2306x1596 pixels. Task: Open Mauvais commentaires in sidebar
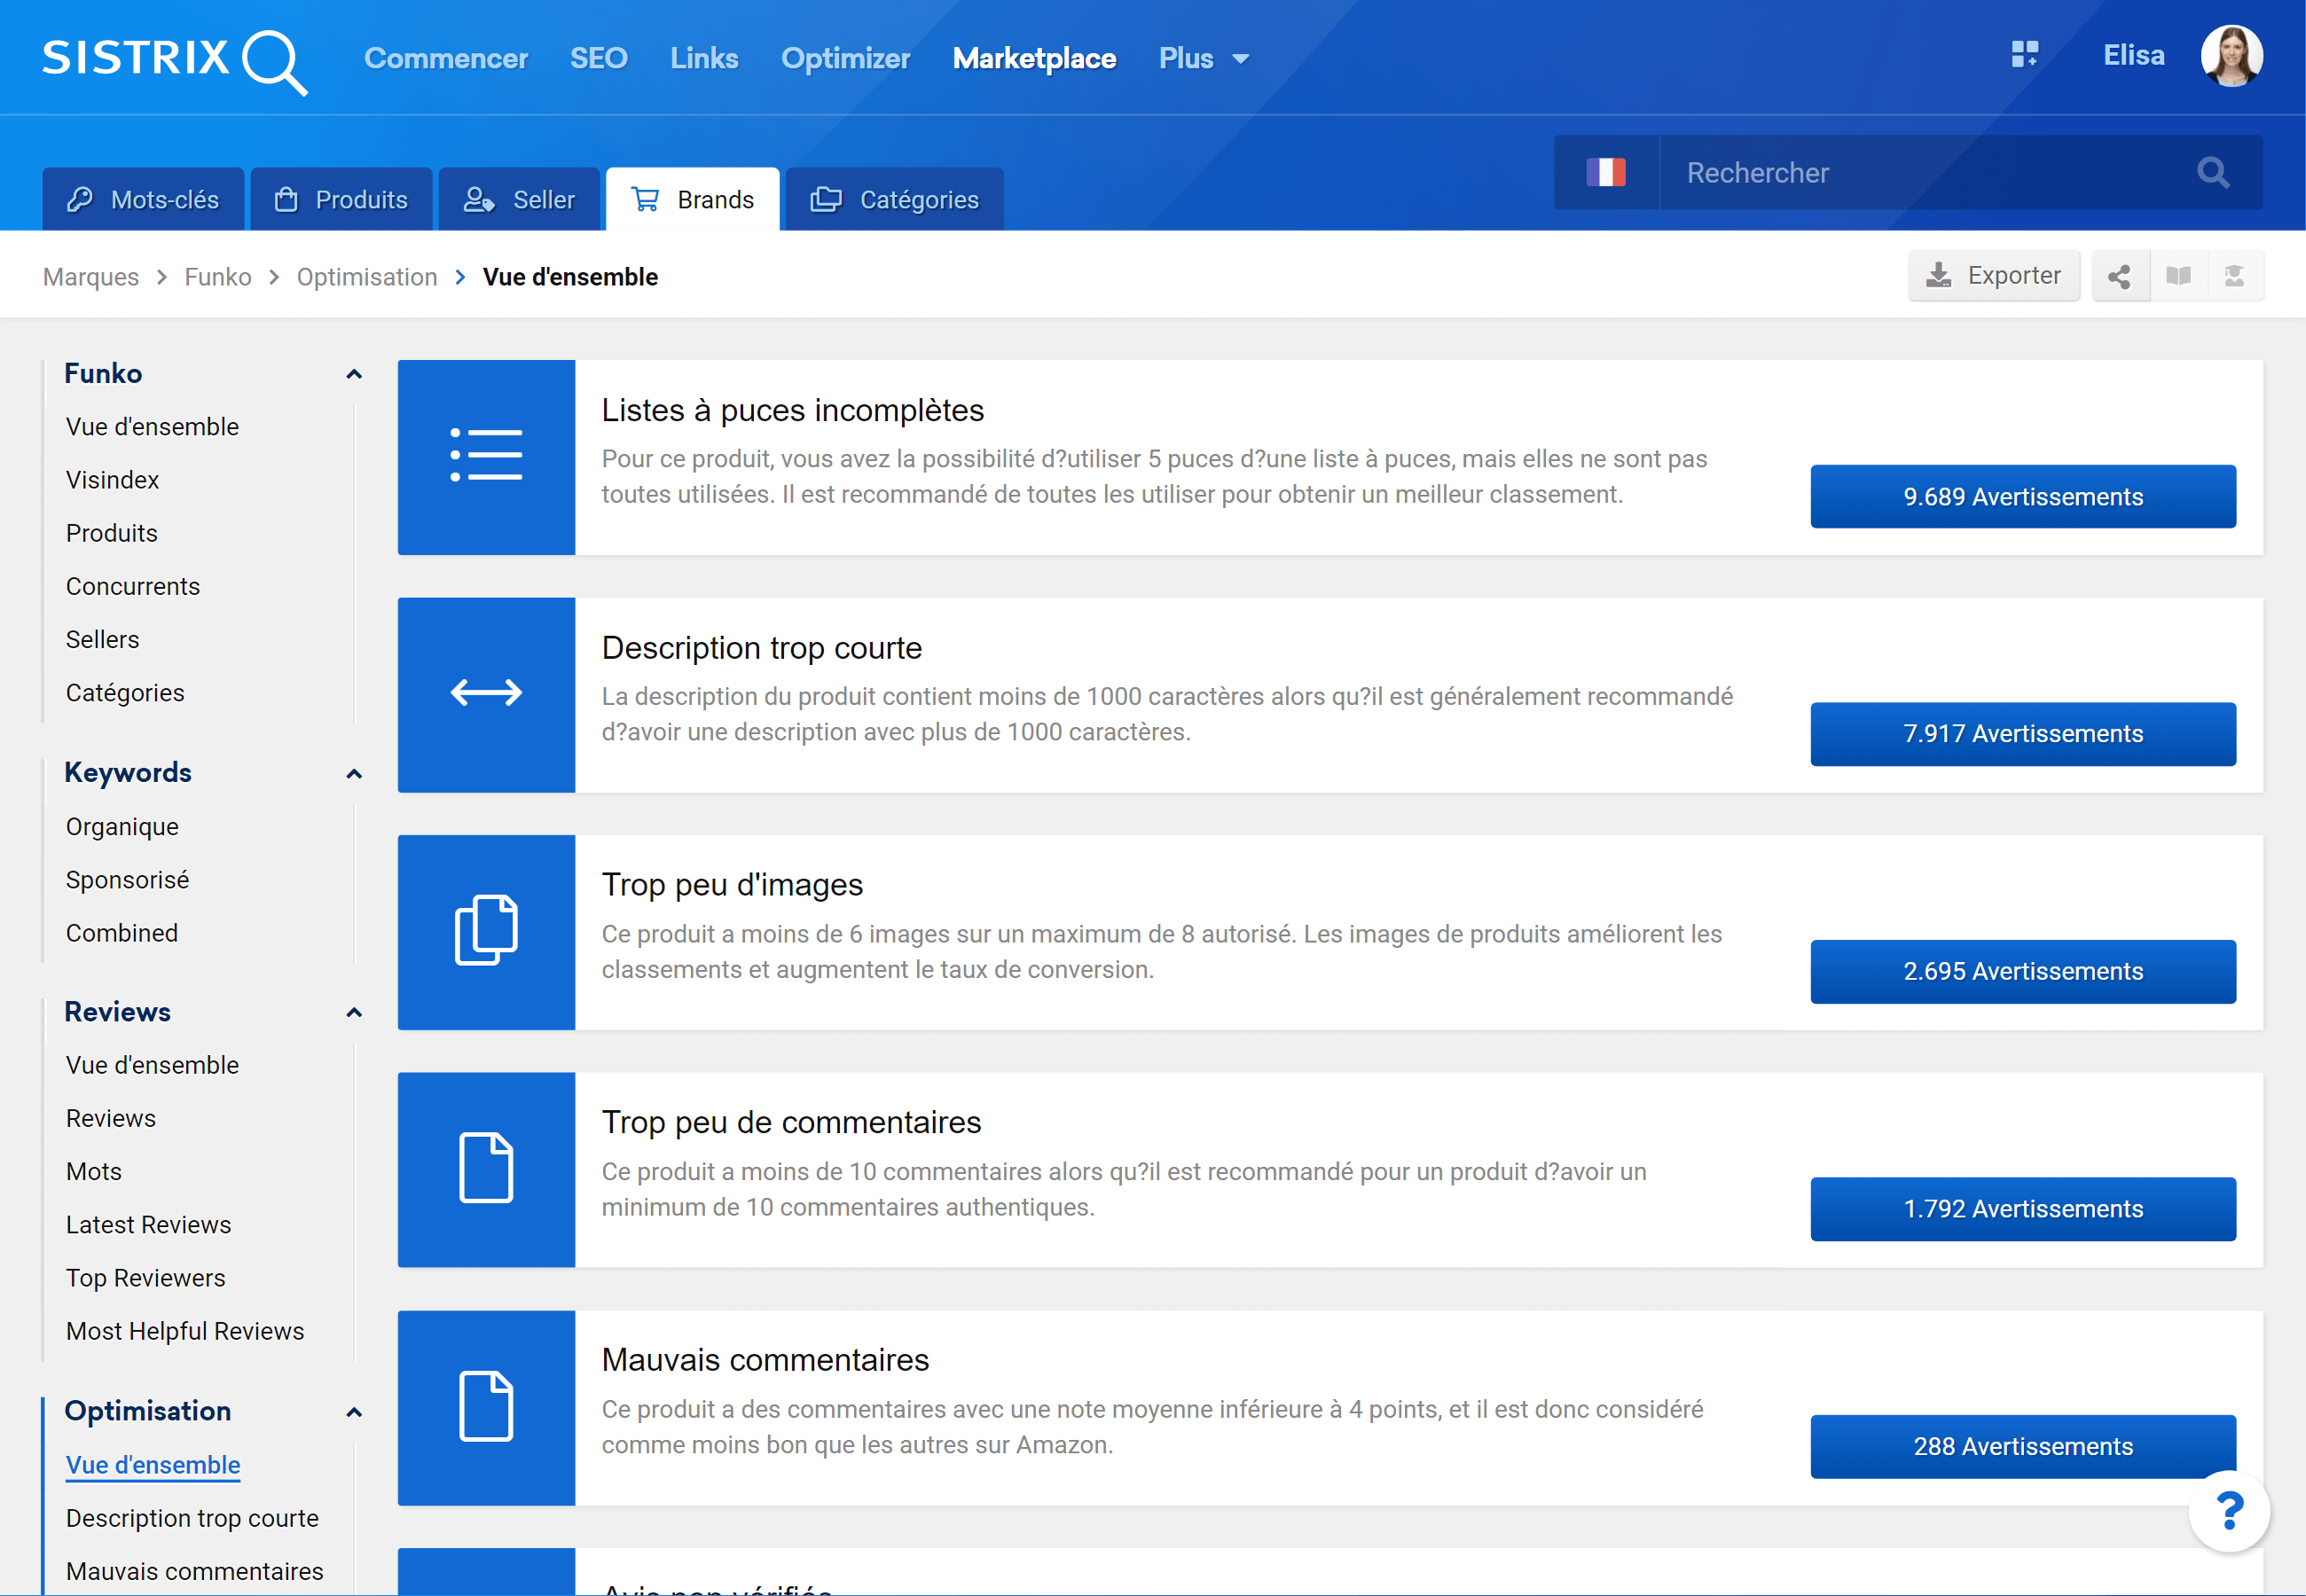195,1571
